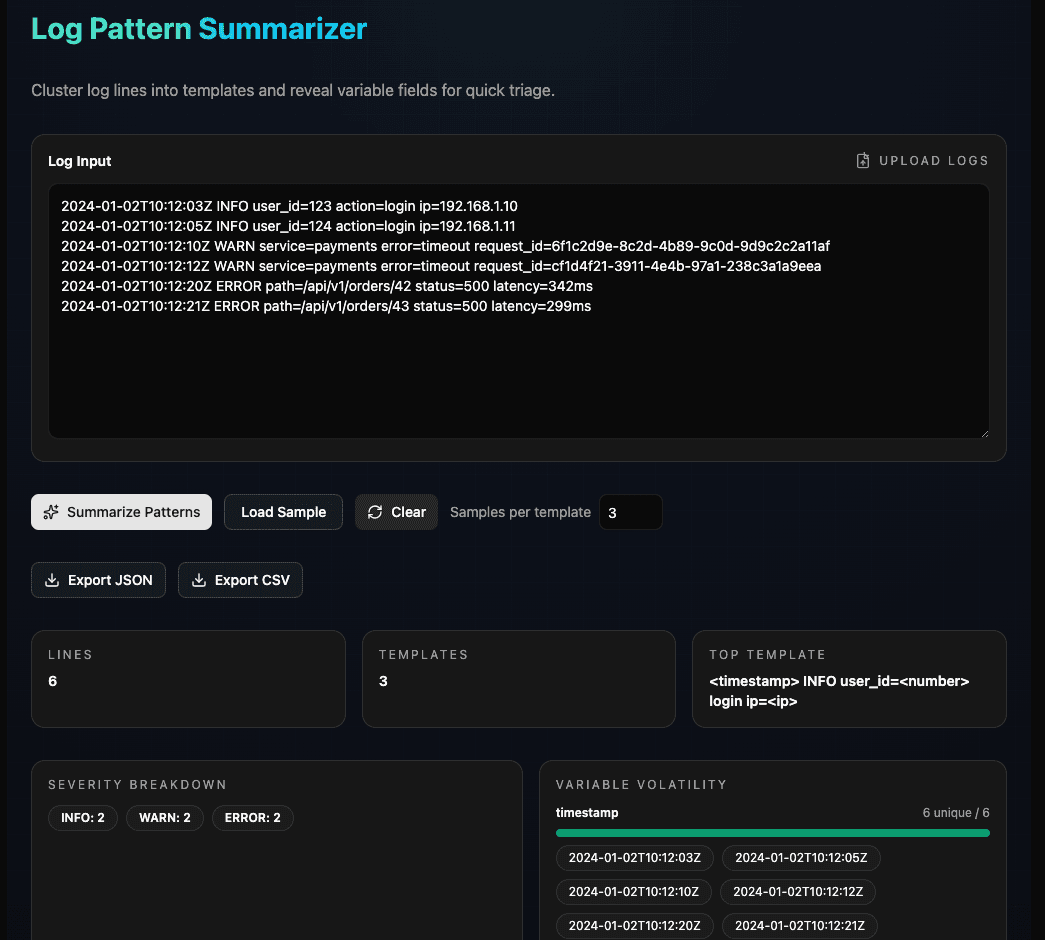Click the Samples per template input field
The width and height of the screenshot is (1045, 940).
coord(630,511)
